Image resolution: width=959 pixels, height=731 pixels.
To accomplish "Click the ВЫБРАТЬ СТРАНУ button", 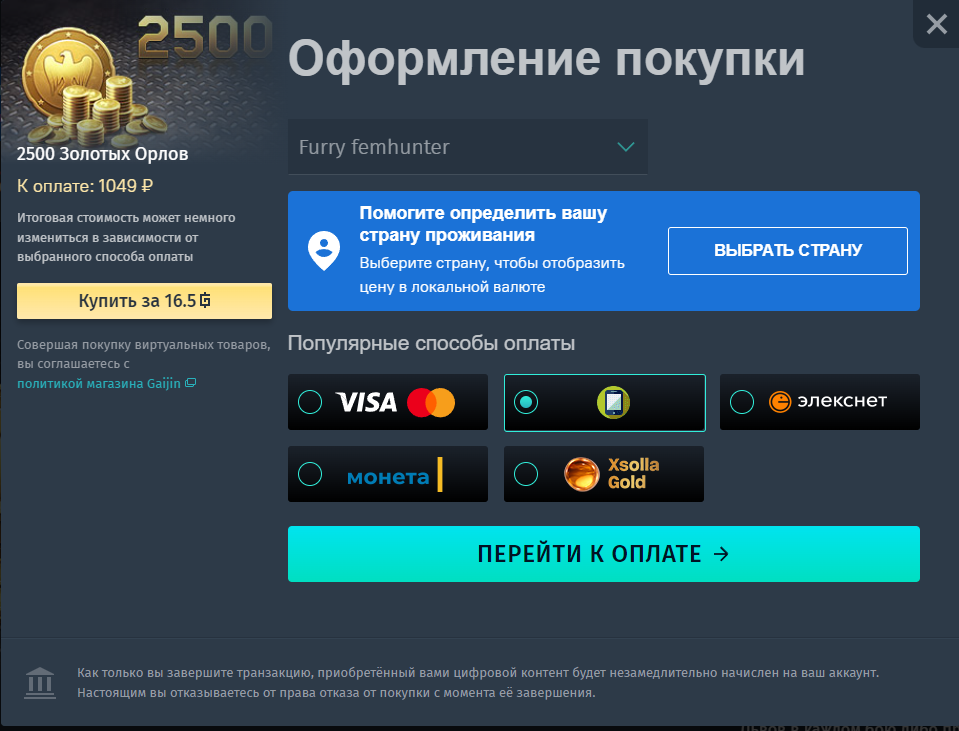I will [788, 251].
